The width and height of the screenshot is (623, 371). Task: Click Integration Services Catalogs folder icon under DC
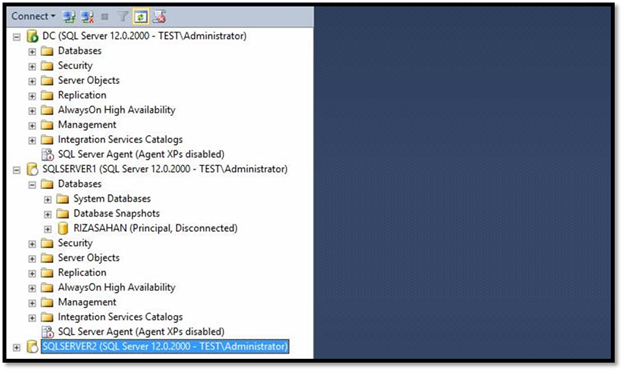[x=47, y=140]
